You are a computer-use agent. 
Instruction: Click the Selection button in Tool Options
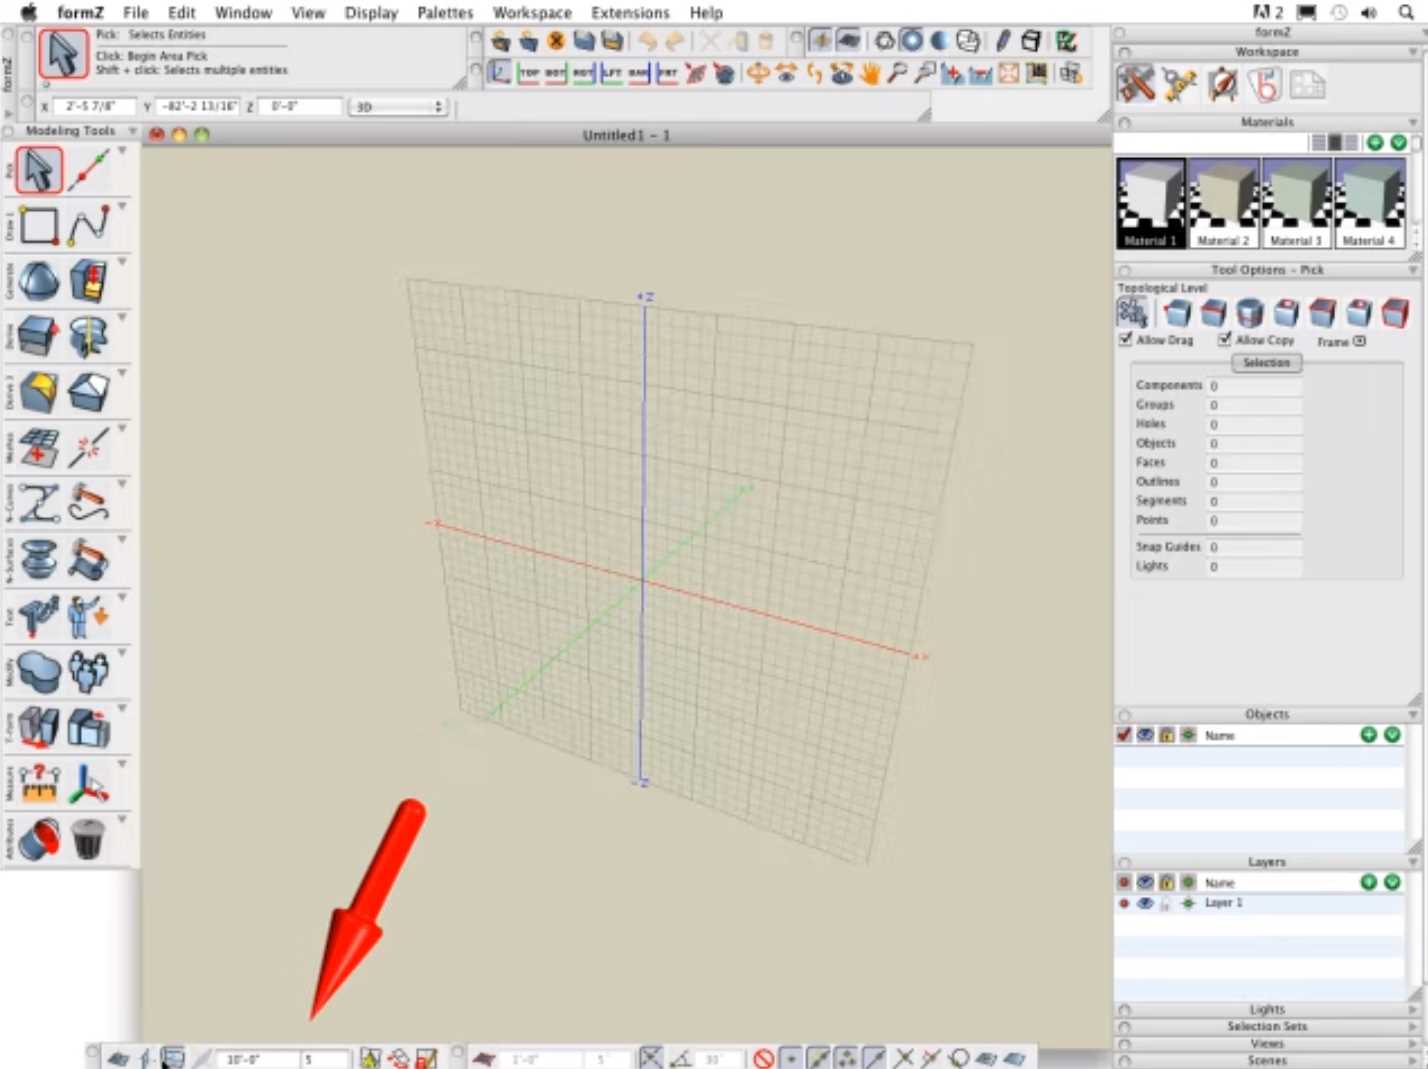(x=1266, y=363)
